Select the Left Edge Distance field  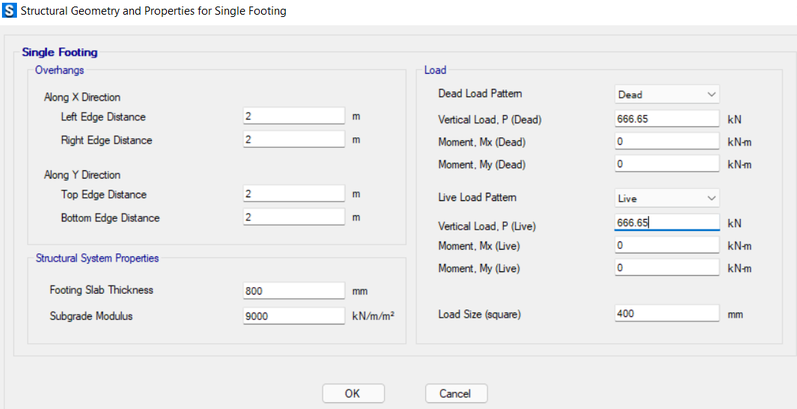pos(294,116)
